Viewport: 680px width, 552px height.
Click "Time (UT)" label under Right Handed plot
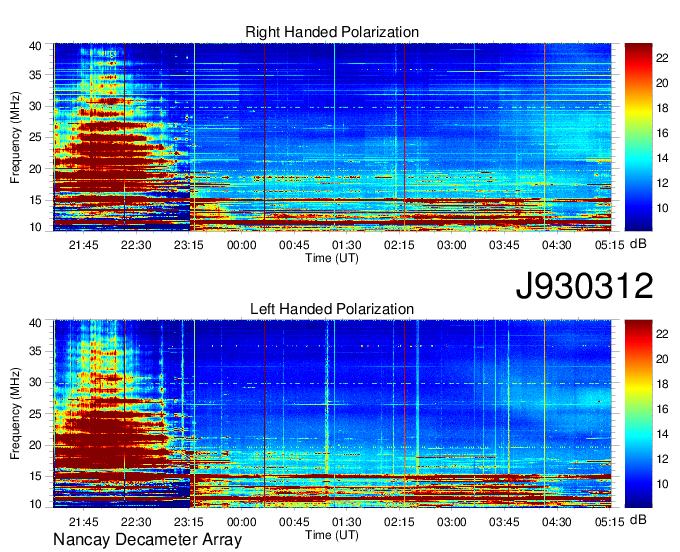pos(332,258)
